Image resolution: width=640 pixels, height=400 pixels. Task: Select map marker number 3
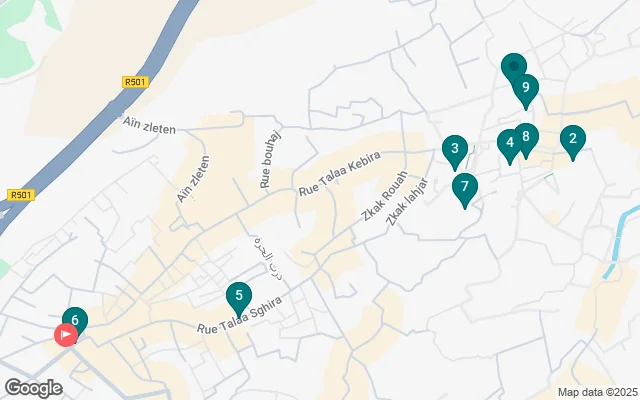coord(455,152)
